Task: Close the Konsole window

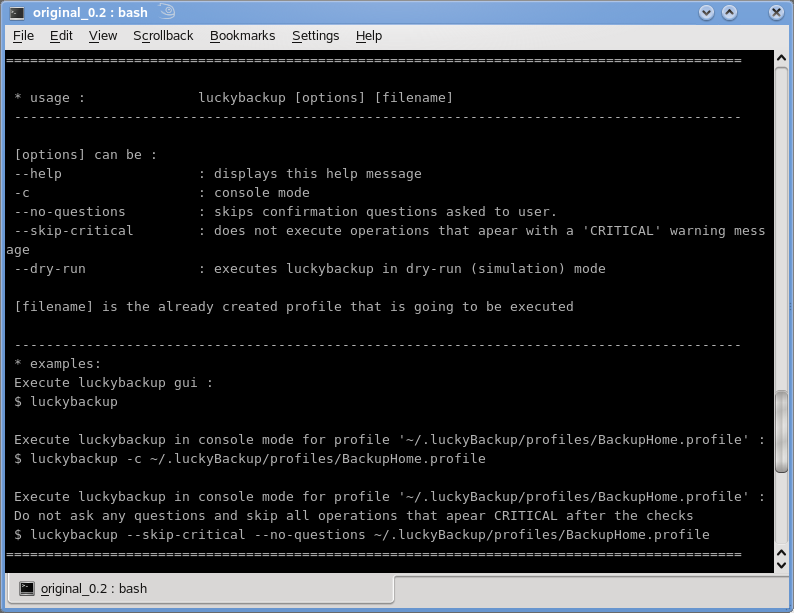Action: [776, 12]
